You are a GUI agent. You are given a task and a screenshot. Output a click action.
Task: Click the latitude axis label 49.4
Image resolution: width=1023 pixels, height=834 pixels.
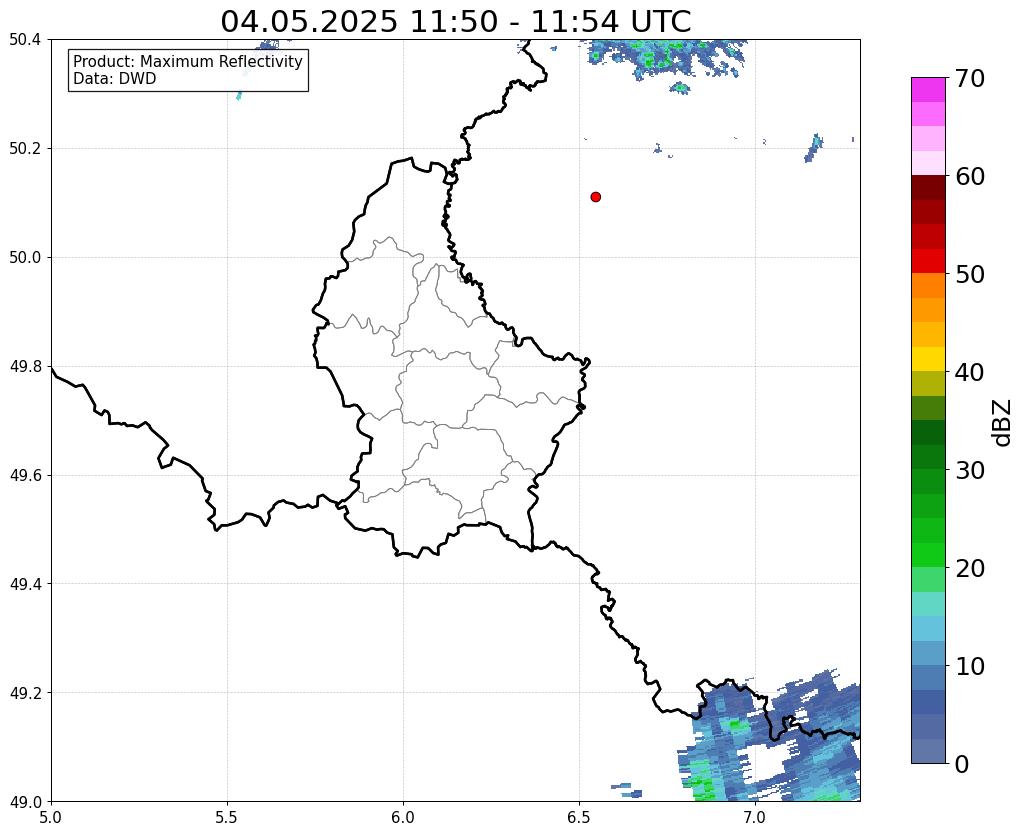click(x=25, y=583)
